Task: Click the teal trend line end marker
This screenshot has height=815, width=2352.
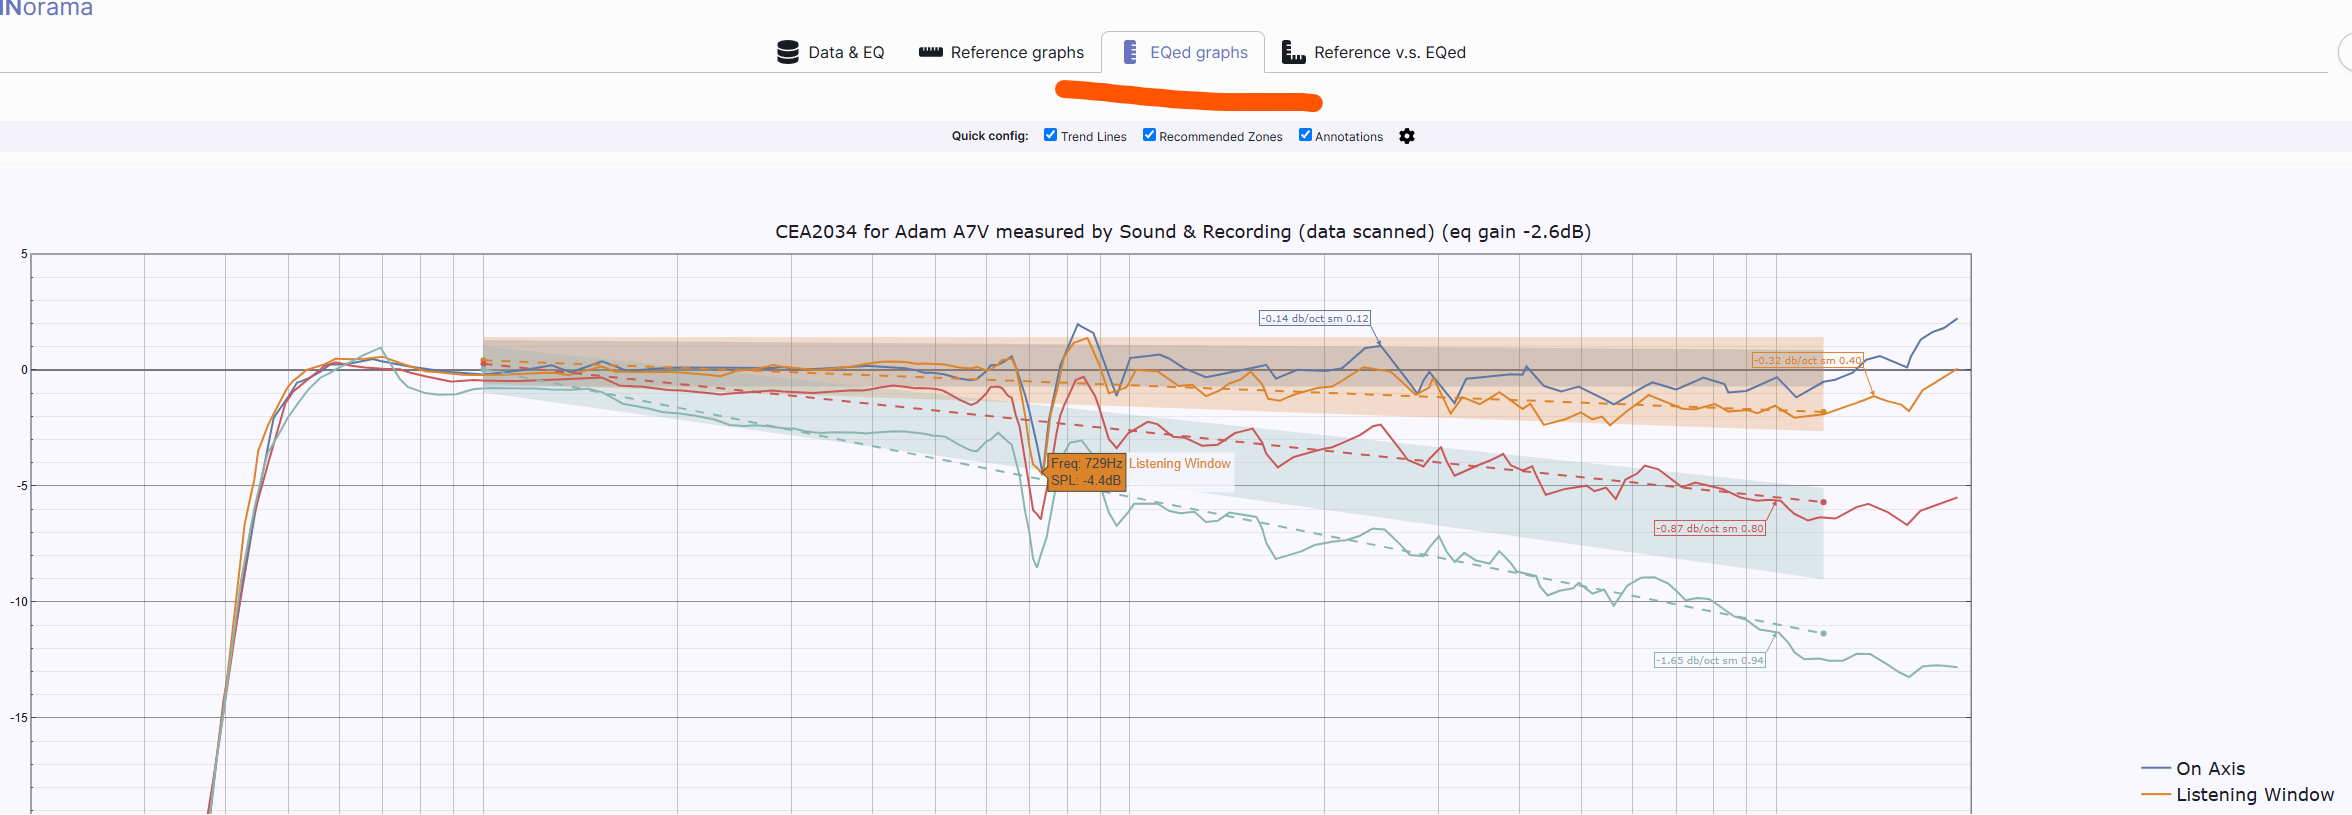Action: click(x=1824, y=633)
